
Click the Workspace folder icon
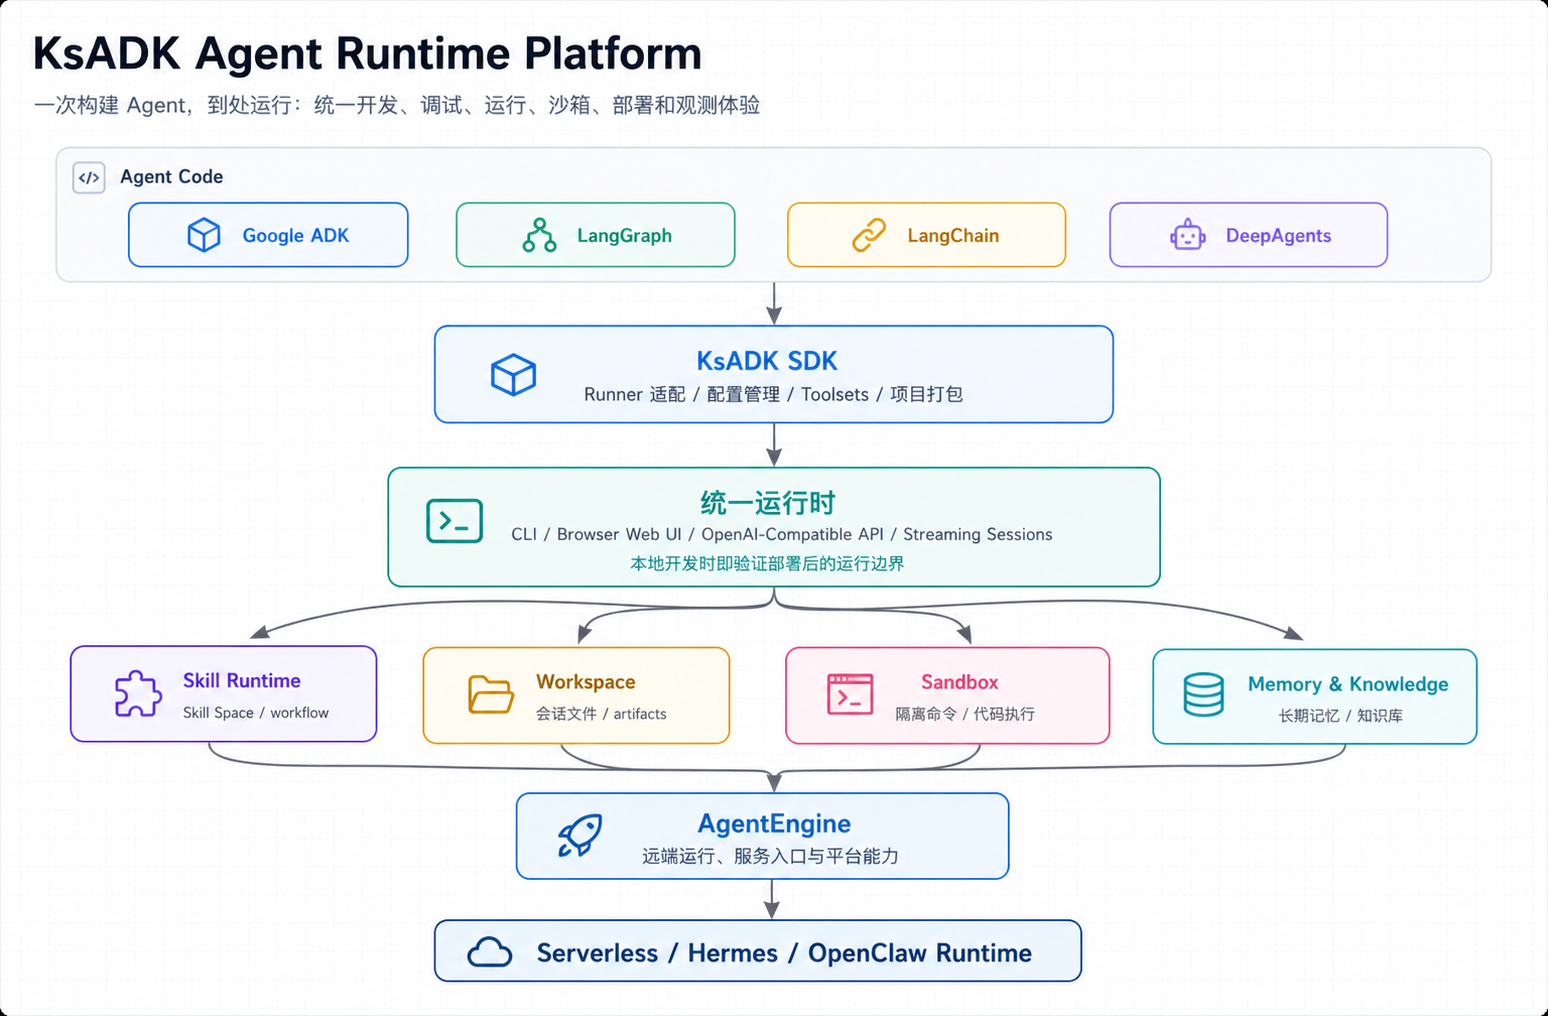click(x=491, y=695)
